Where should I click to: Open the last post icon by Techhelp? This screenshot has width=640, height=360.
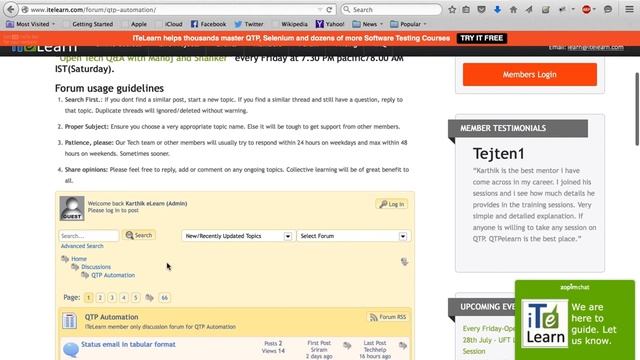(x=403, y=346)
